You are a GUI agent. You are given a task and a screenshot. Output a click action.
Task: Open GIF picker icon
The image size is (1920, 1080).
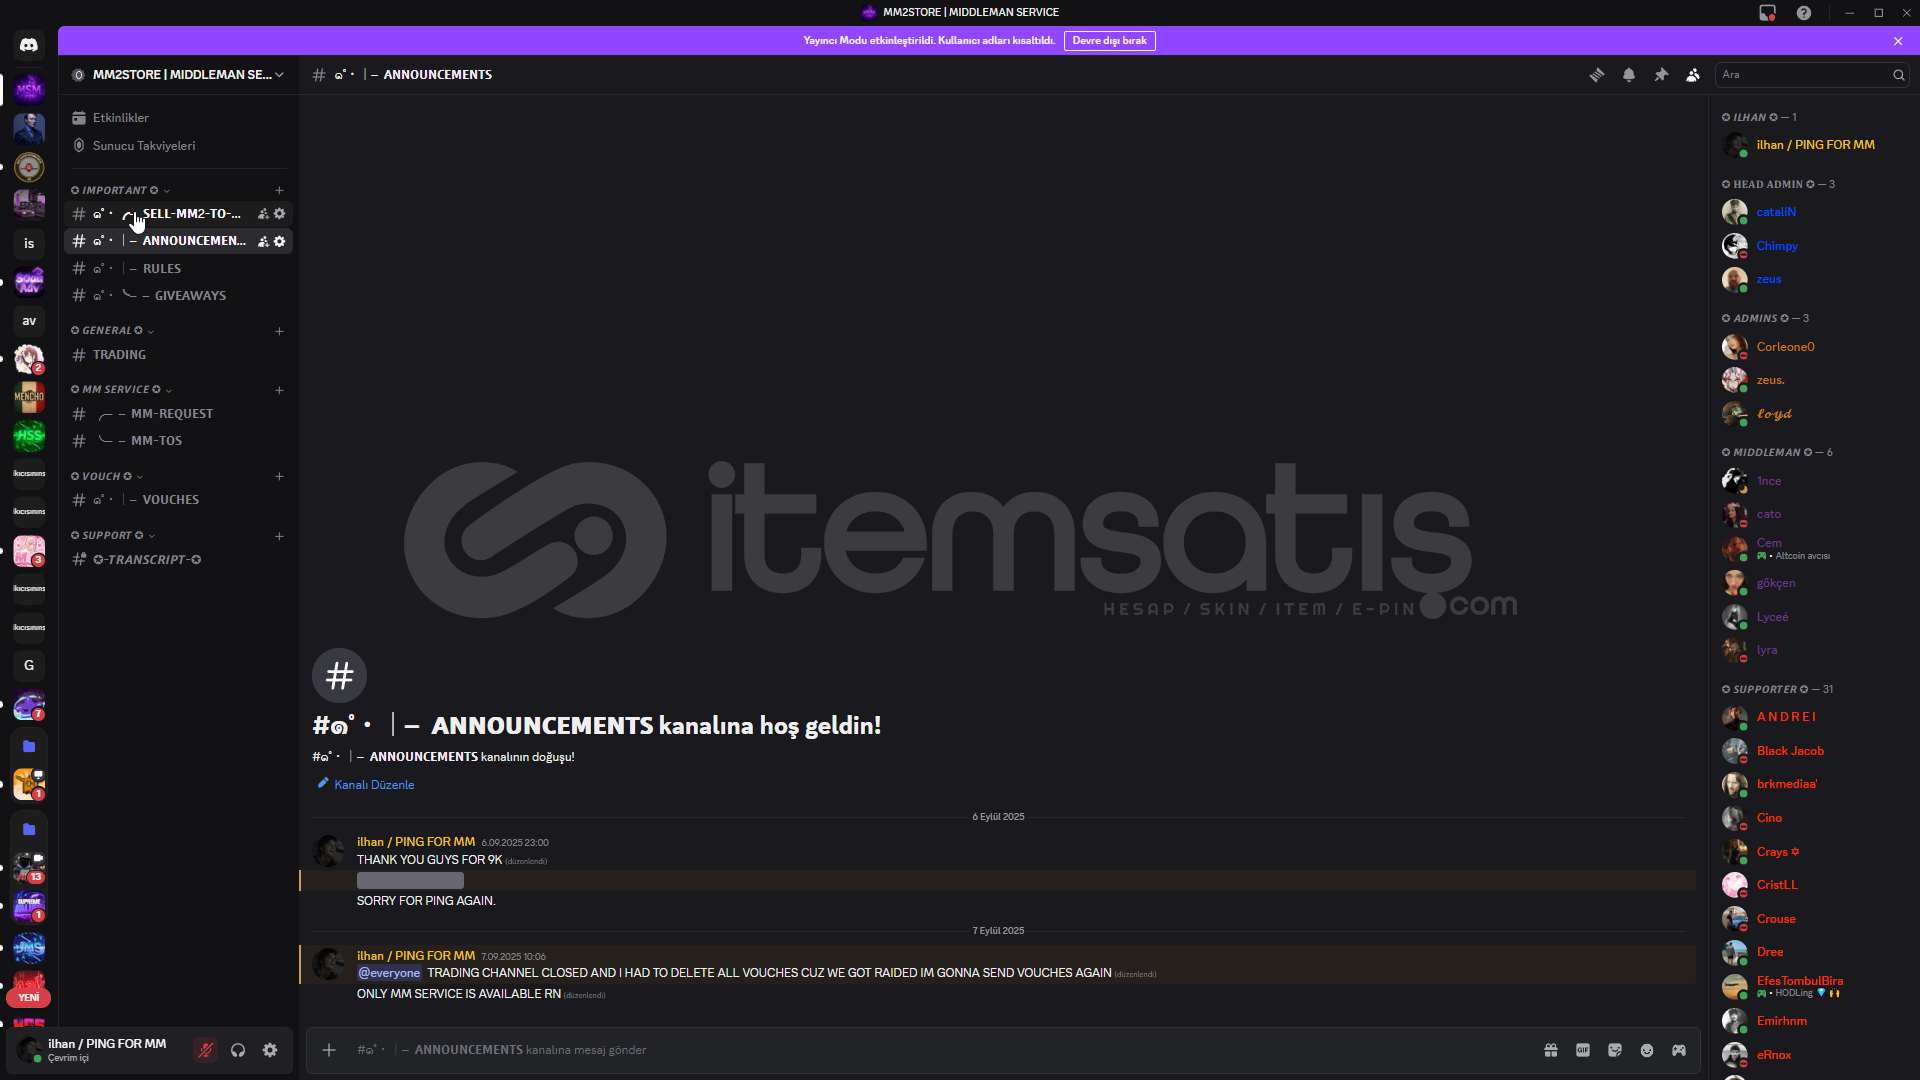(x=1583, y=1050)
